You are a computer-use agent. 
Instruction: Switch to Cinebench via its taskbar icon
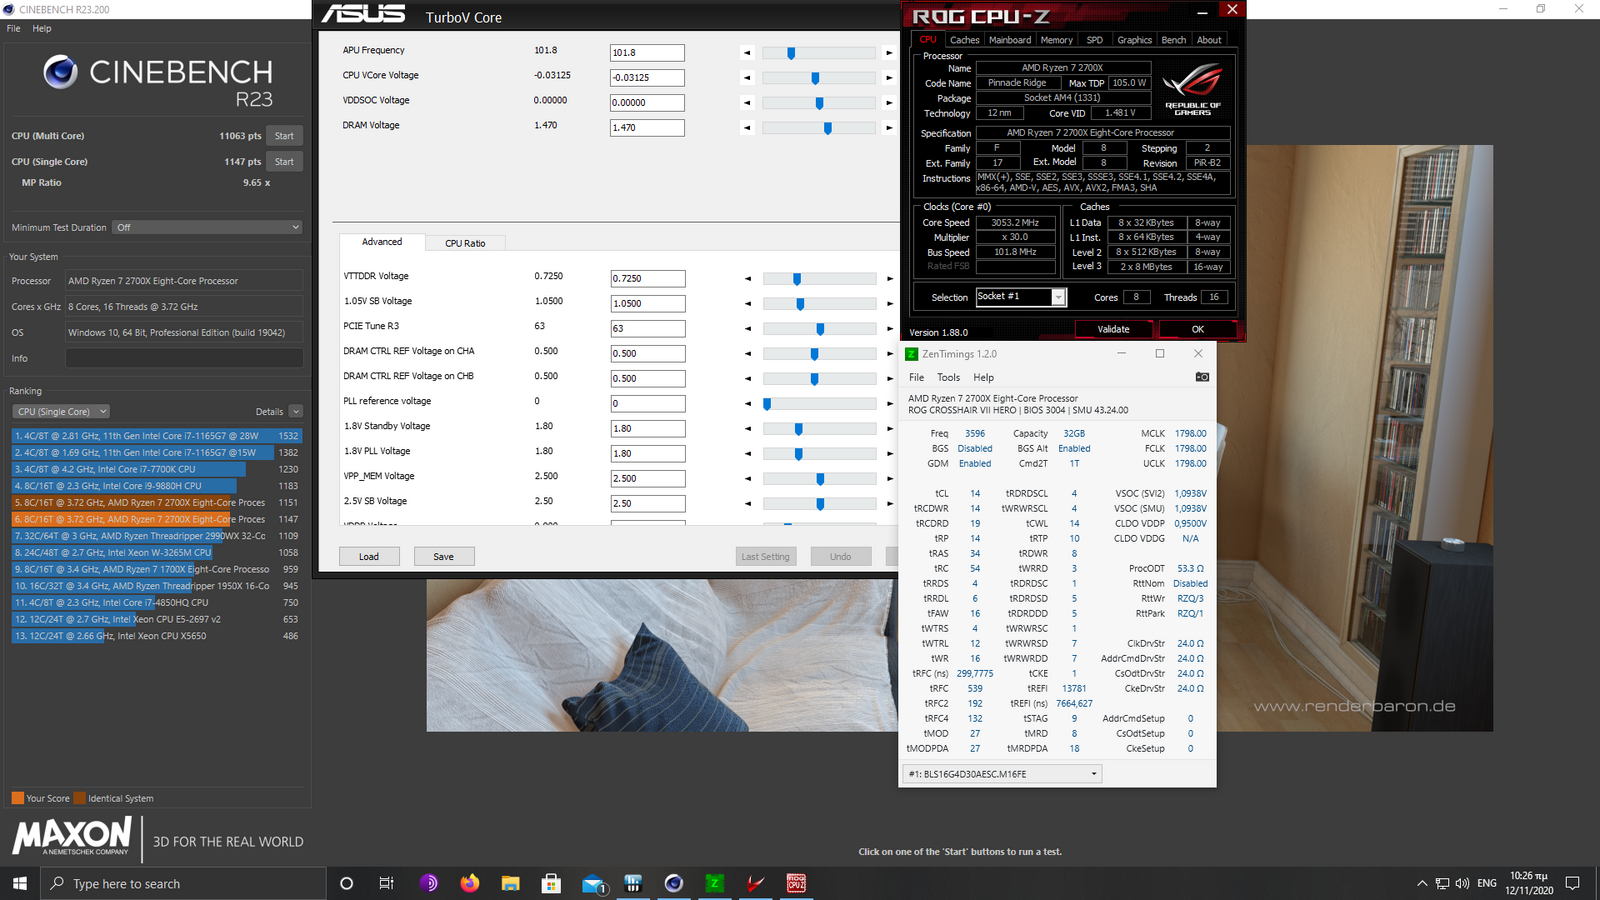pos(674,883)
